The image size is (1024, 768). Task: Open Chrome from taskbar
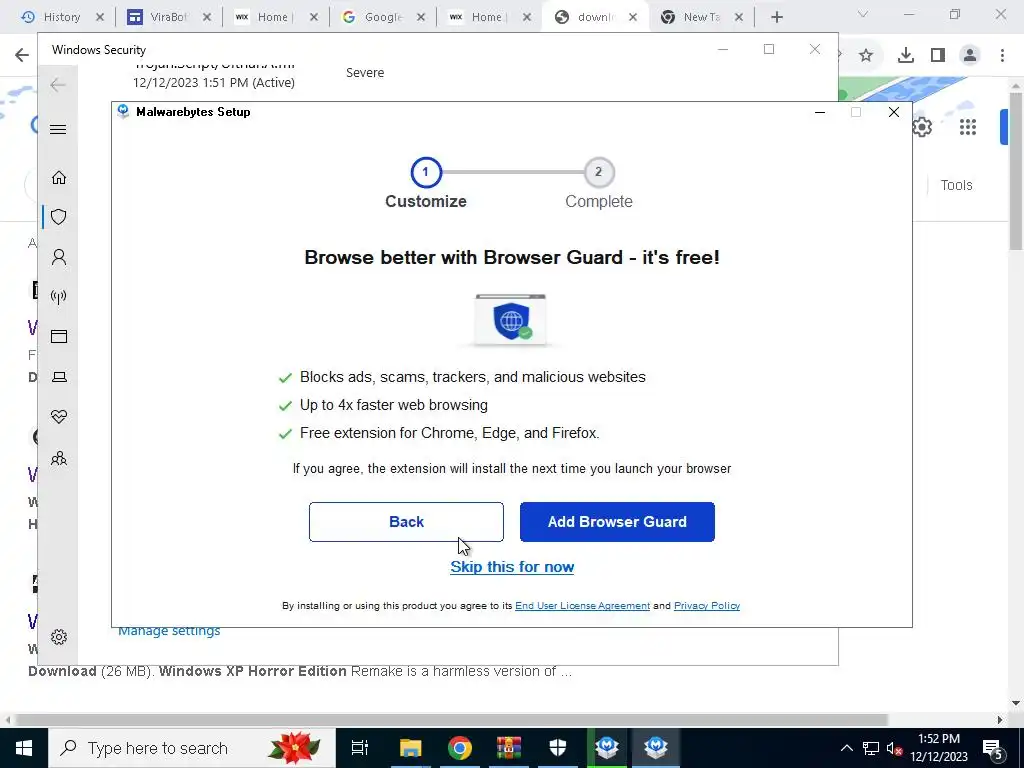pyautogui.click(x=460, y=748)
